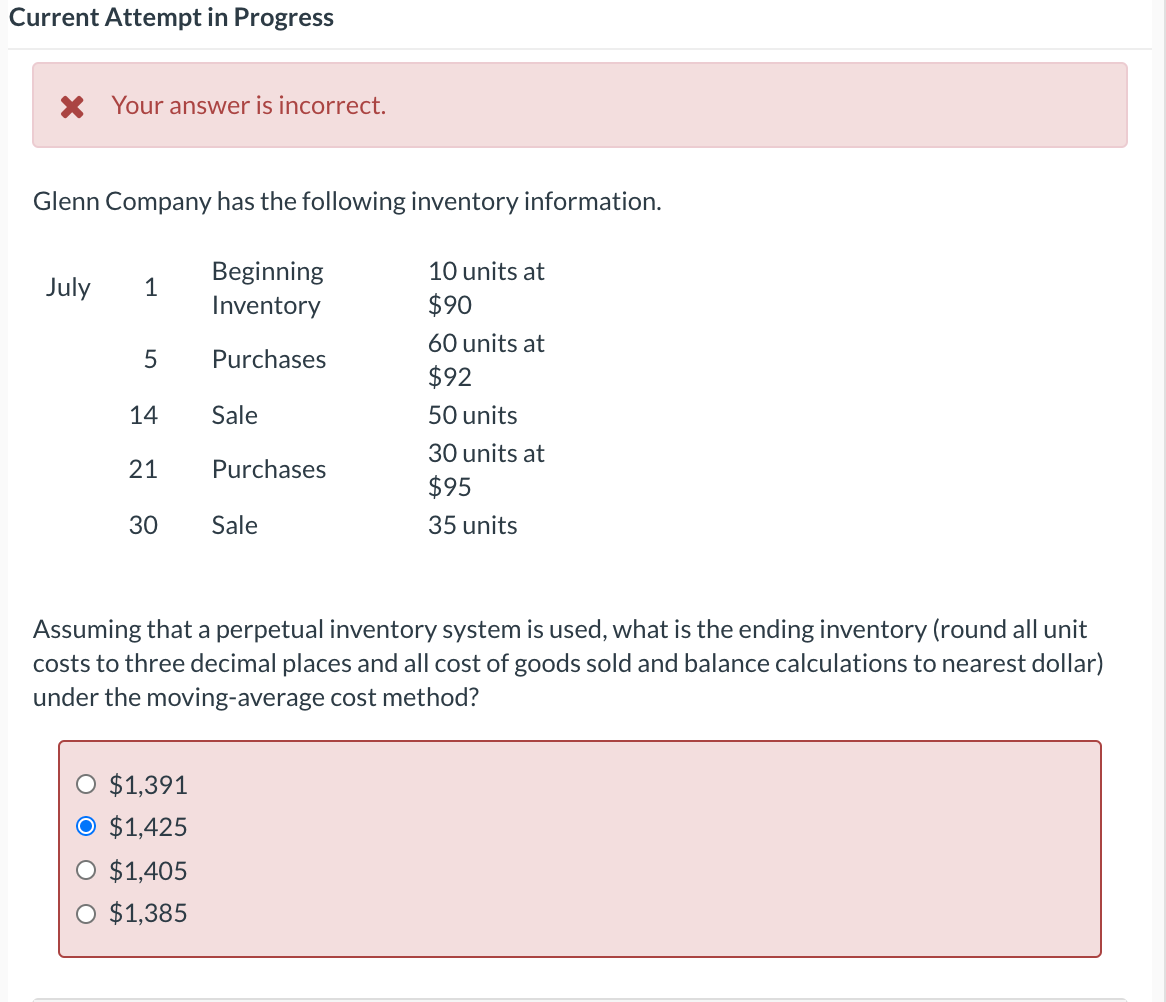The height and width of the screenshot is (1002, 1166).
Task: Select the $1,391 radio button
Action: coord(87,784)
